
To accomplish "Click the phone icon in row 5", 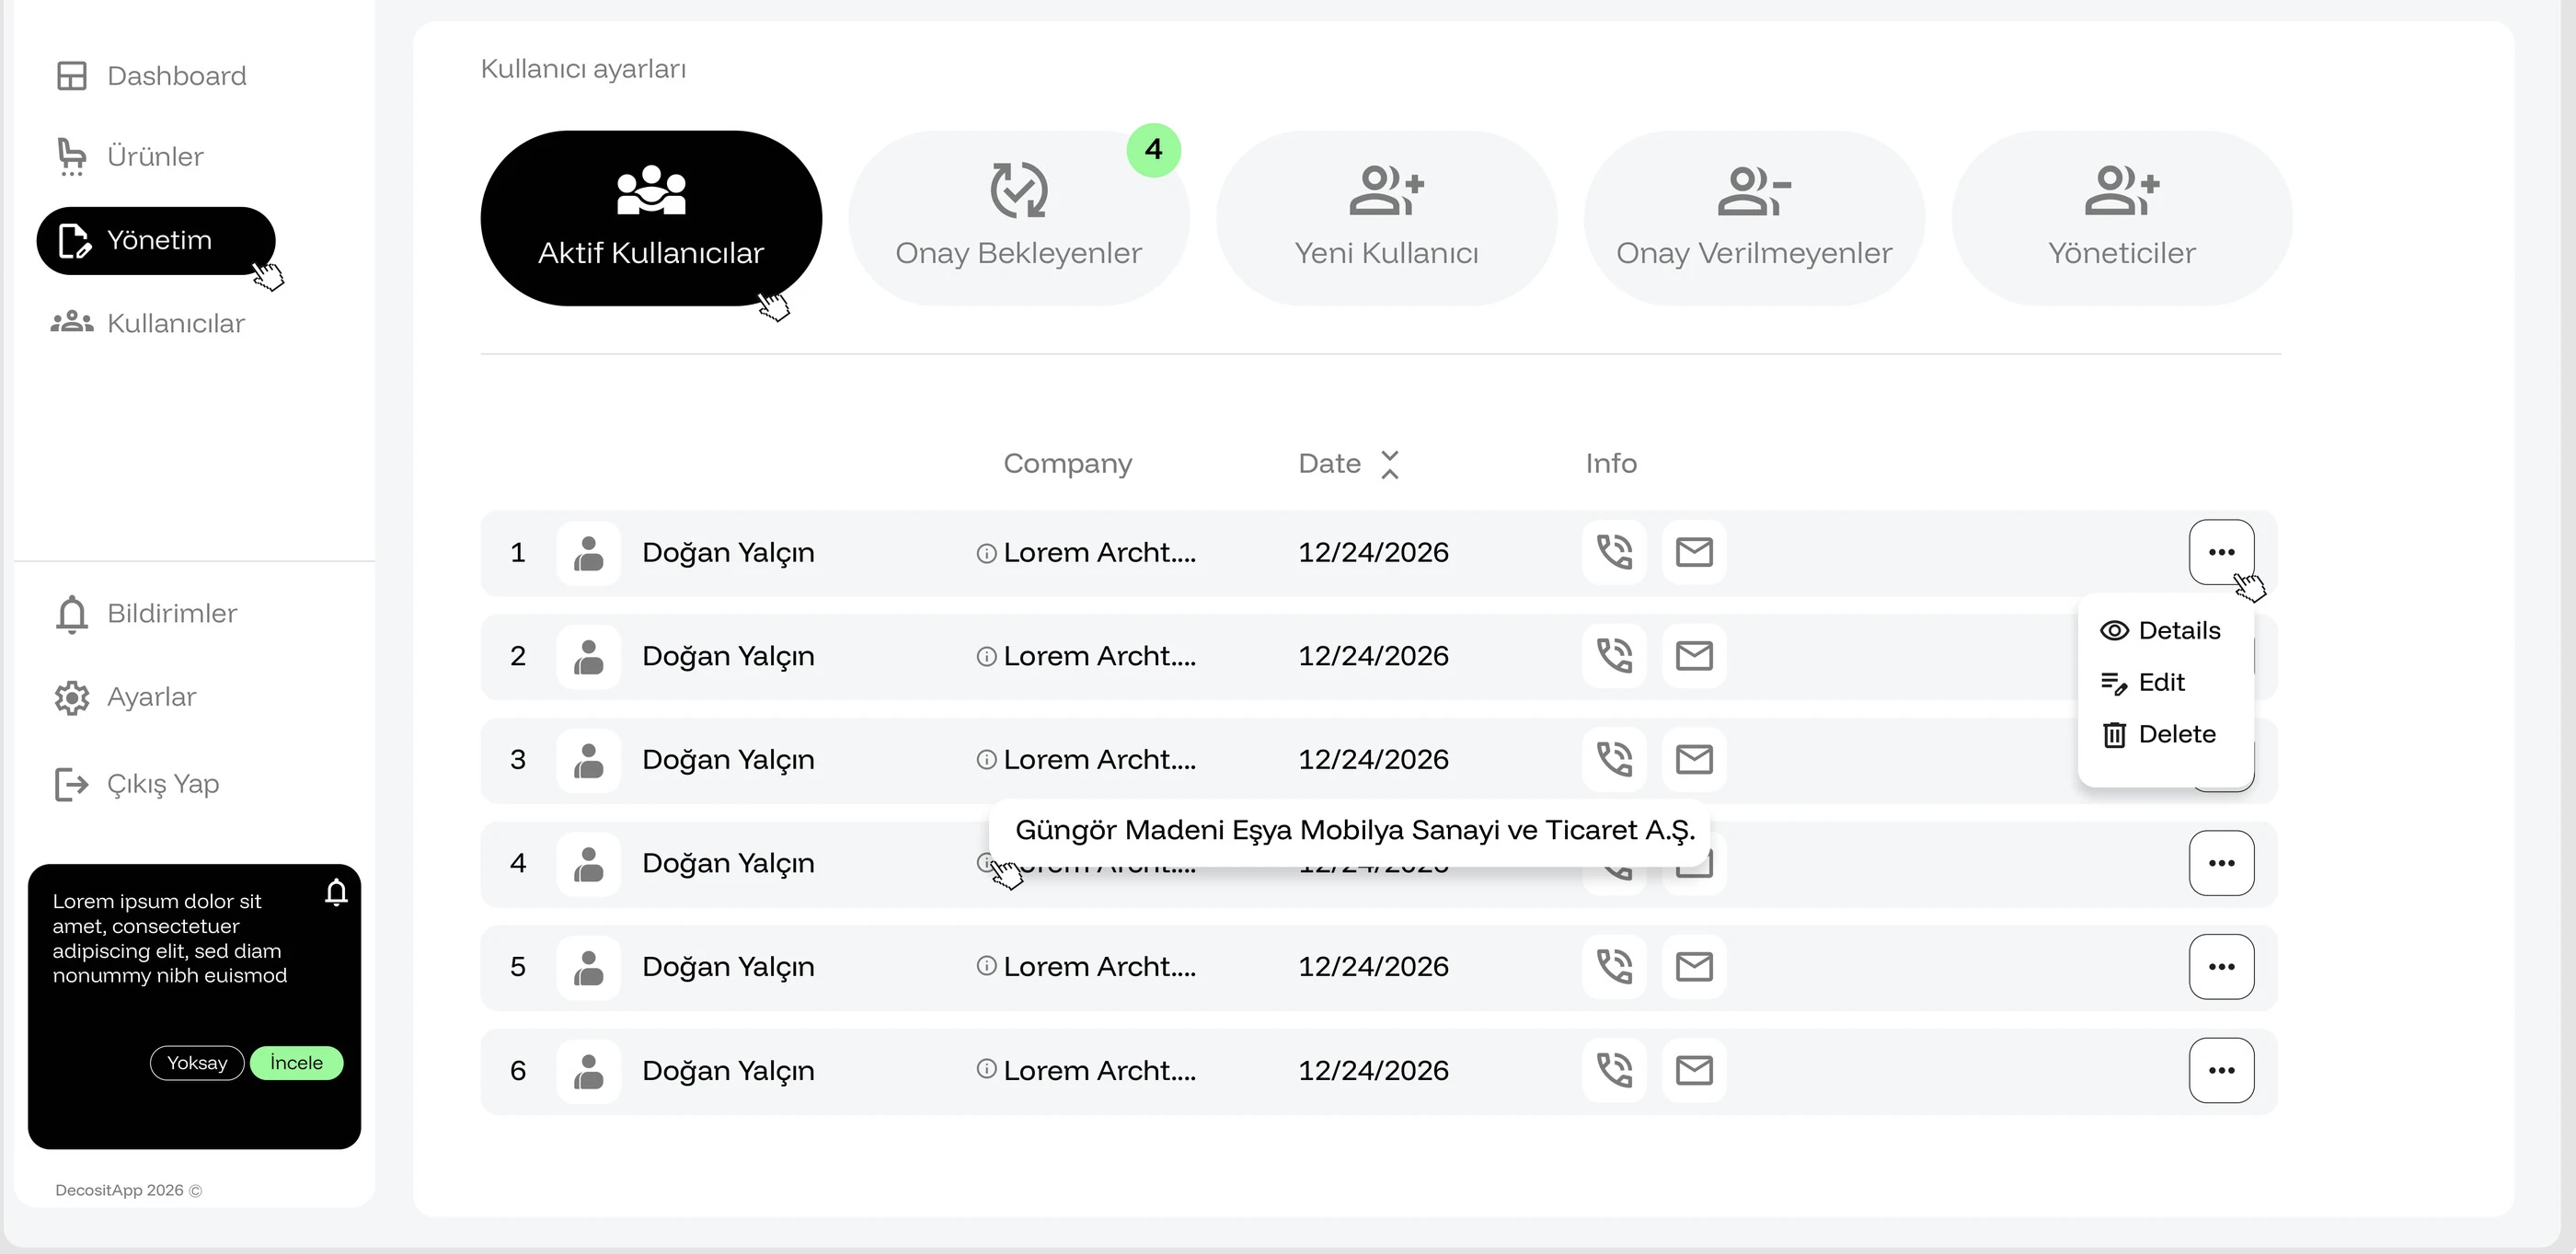I will tap(1614, 967).
